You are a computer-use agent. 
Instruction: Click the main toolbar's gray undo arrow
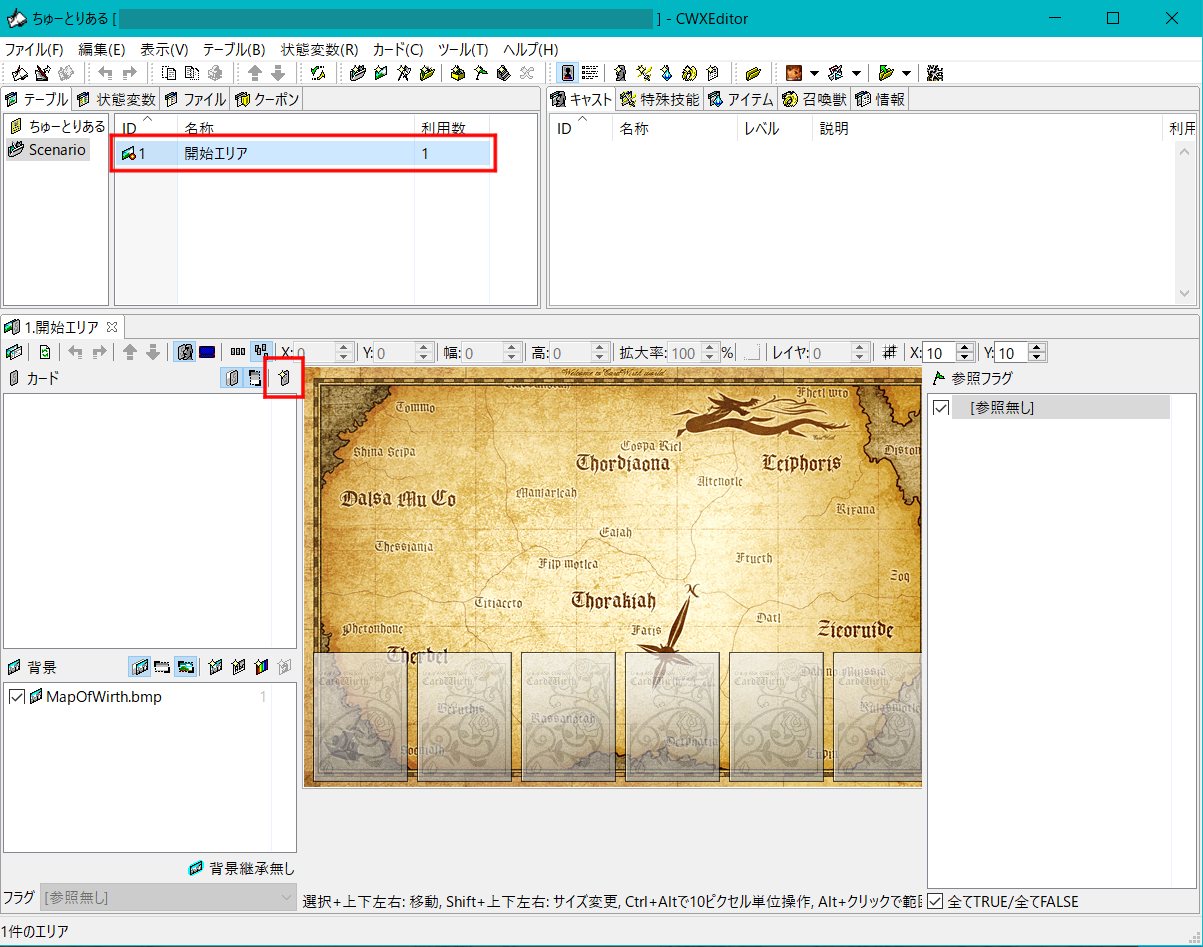106,73
